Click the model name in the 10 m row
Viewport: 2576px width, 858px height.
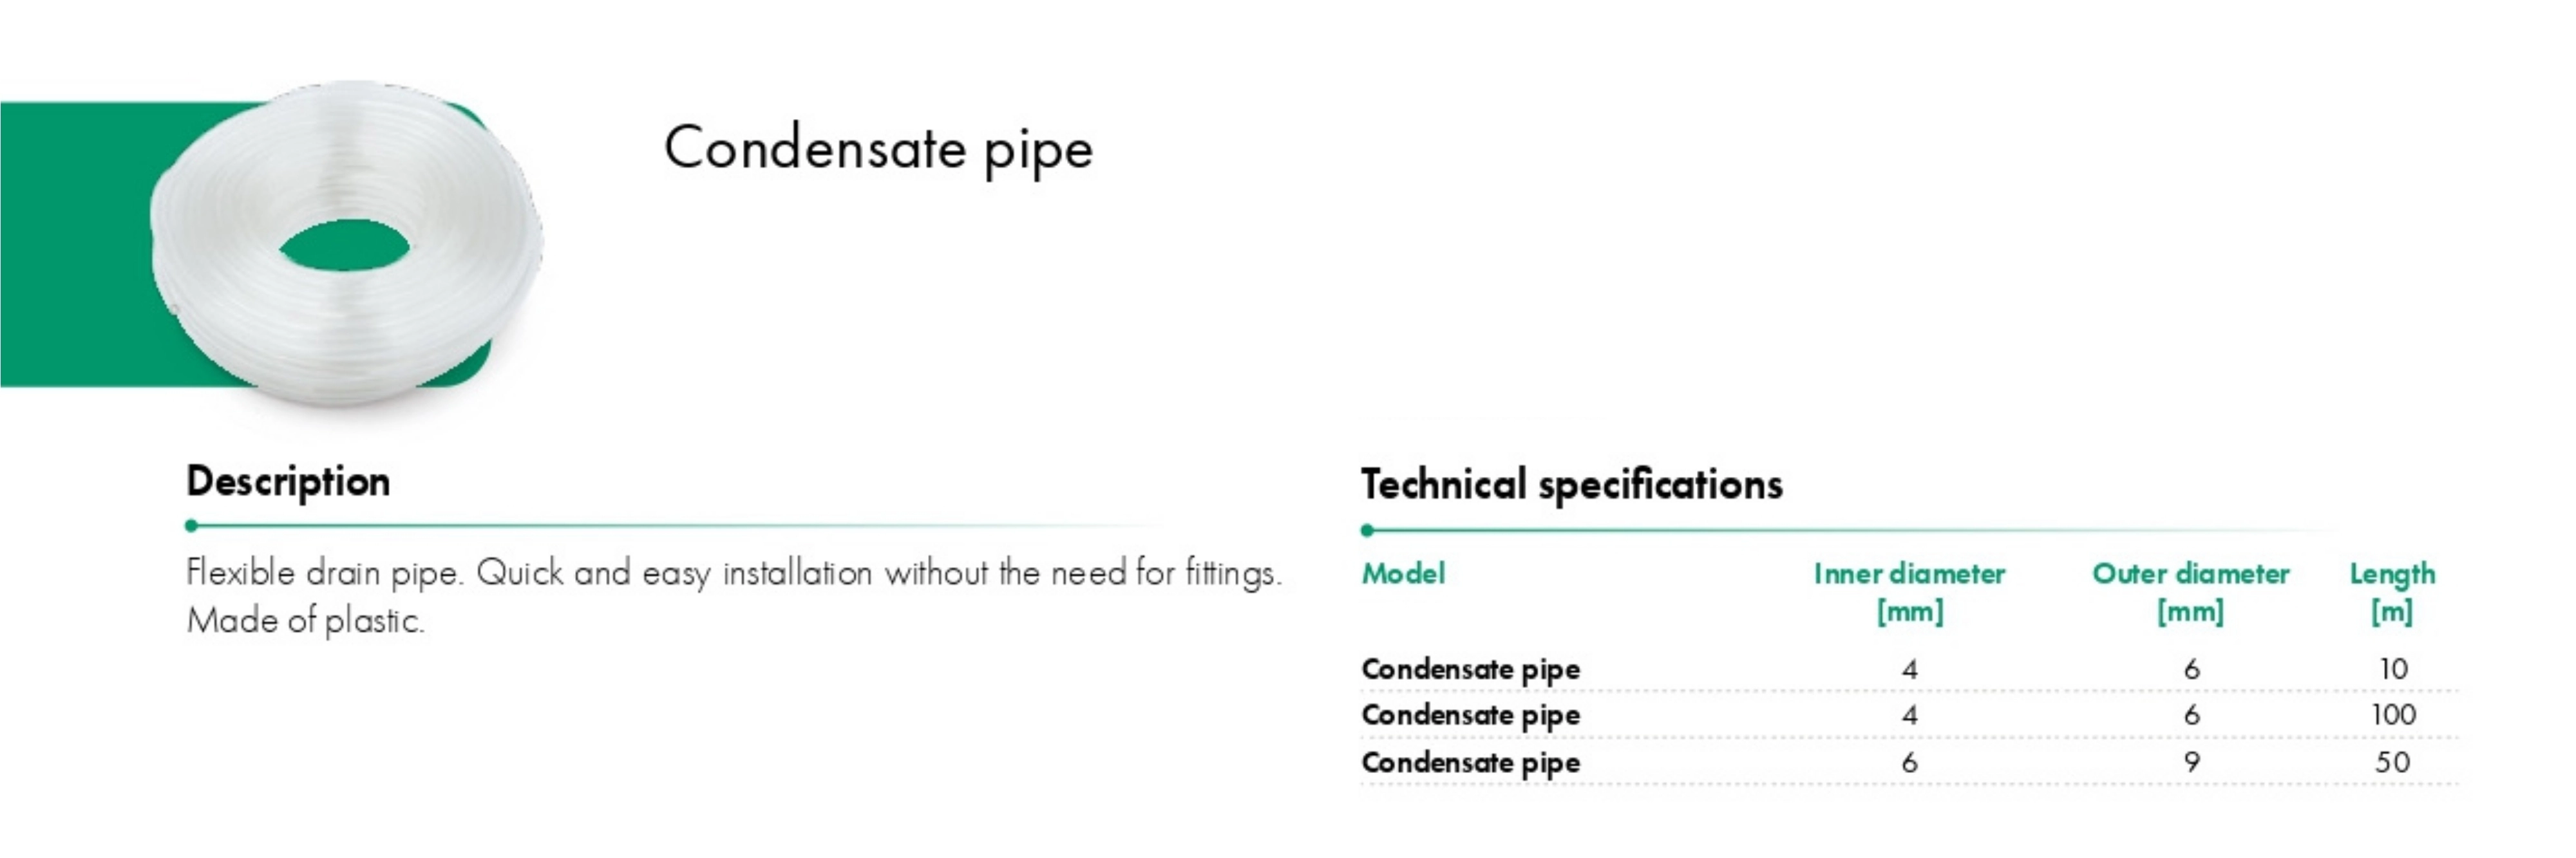pos(1470,669)
